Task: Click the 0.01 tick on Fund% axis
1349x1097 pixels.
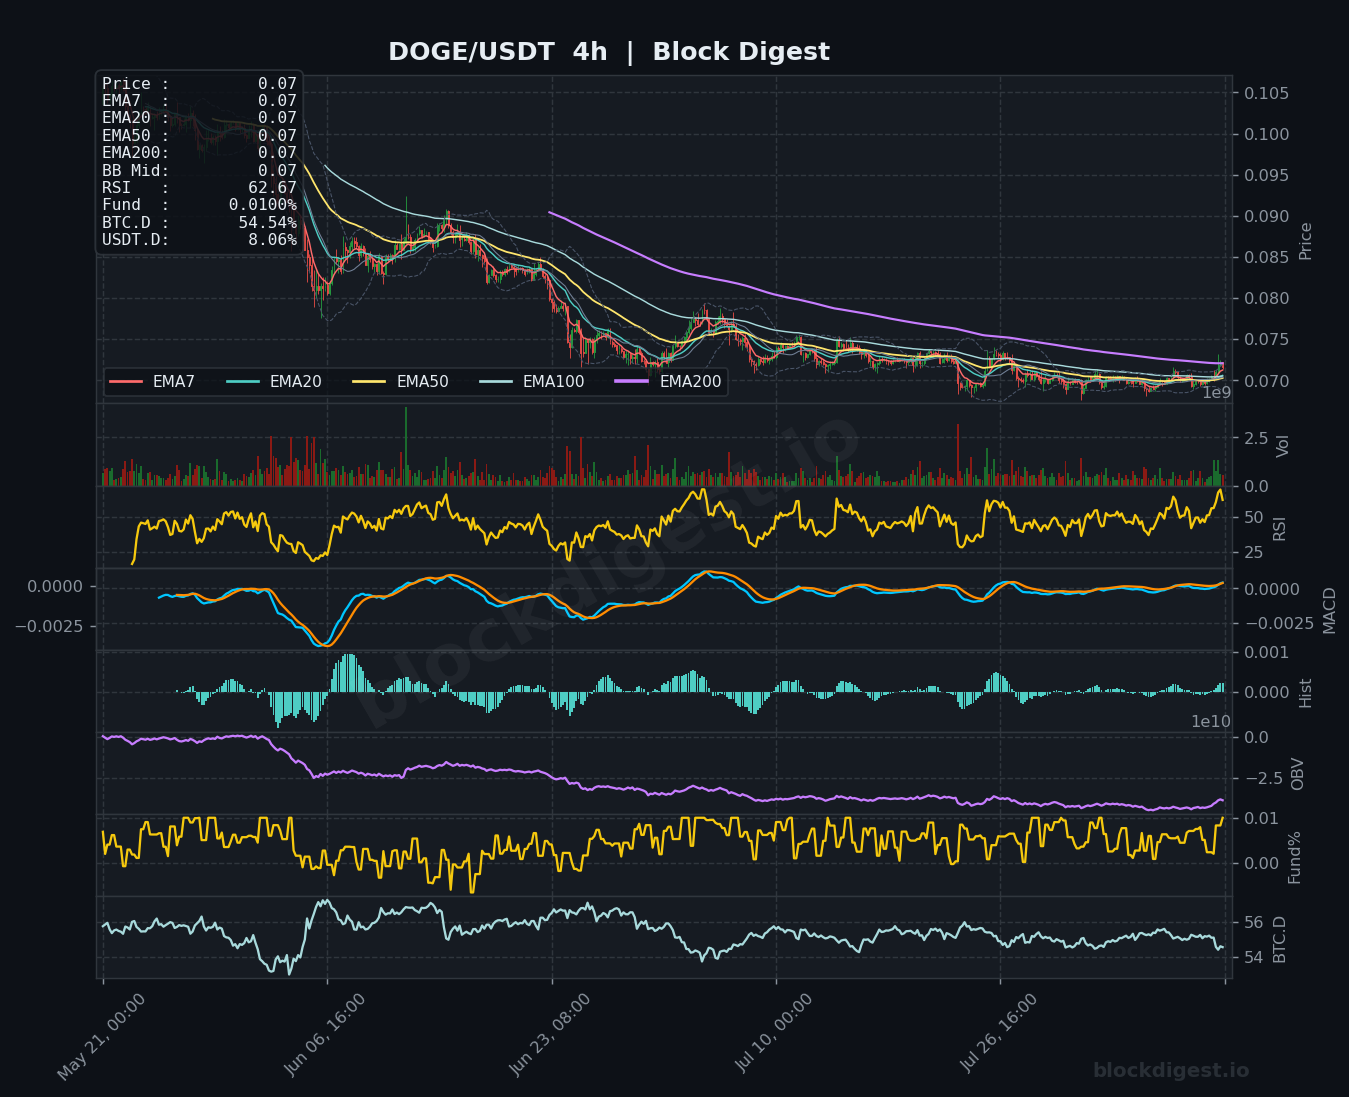Action: (1261, 818)
